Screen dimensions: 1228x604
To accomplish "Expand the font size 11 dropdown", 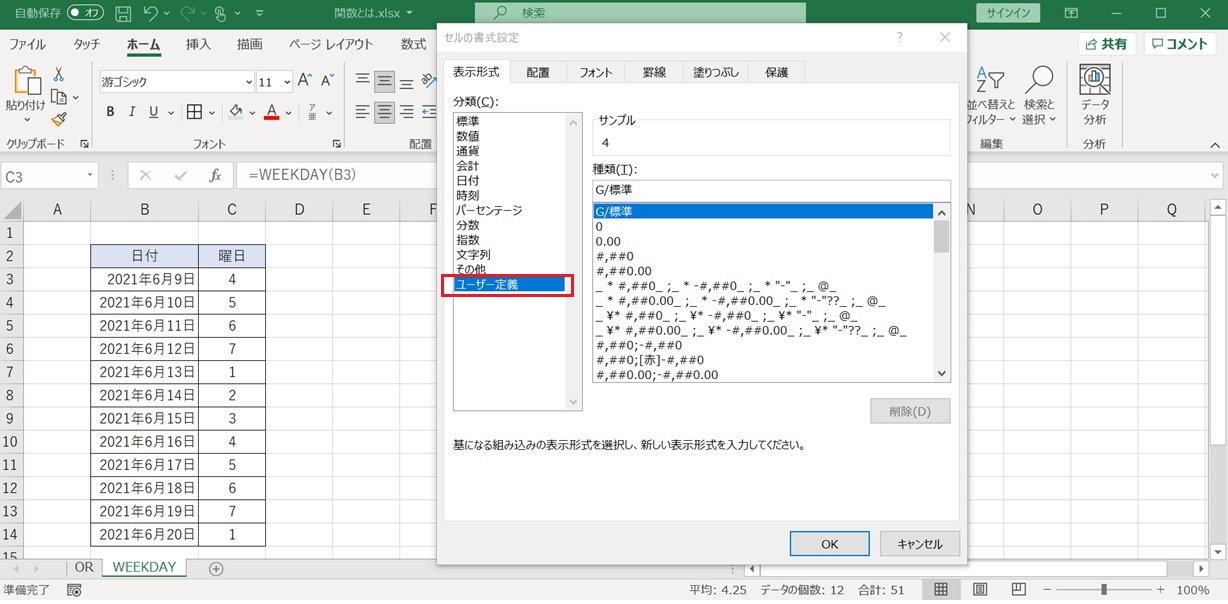I will coord(287,82).
